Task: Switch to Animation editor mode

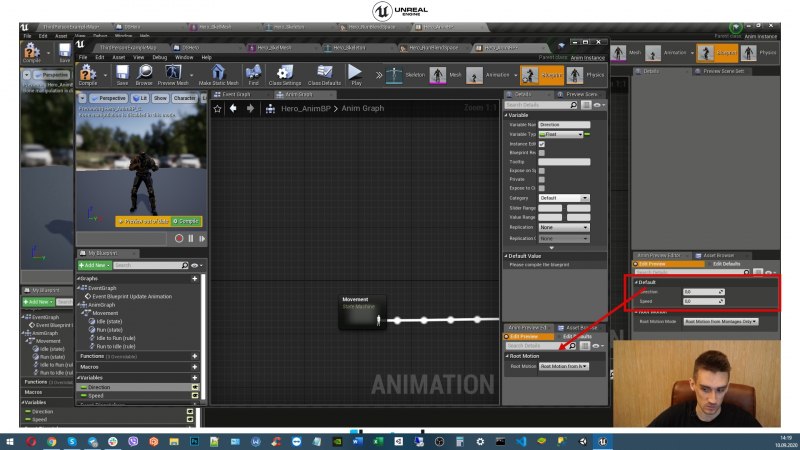Action: [x=489, y=75]
